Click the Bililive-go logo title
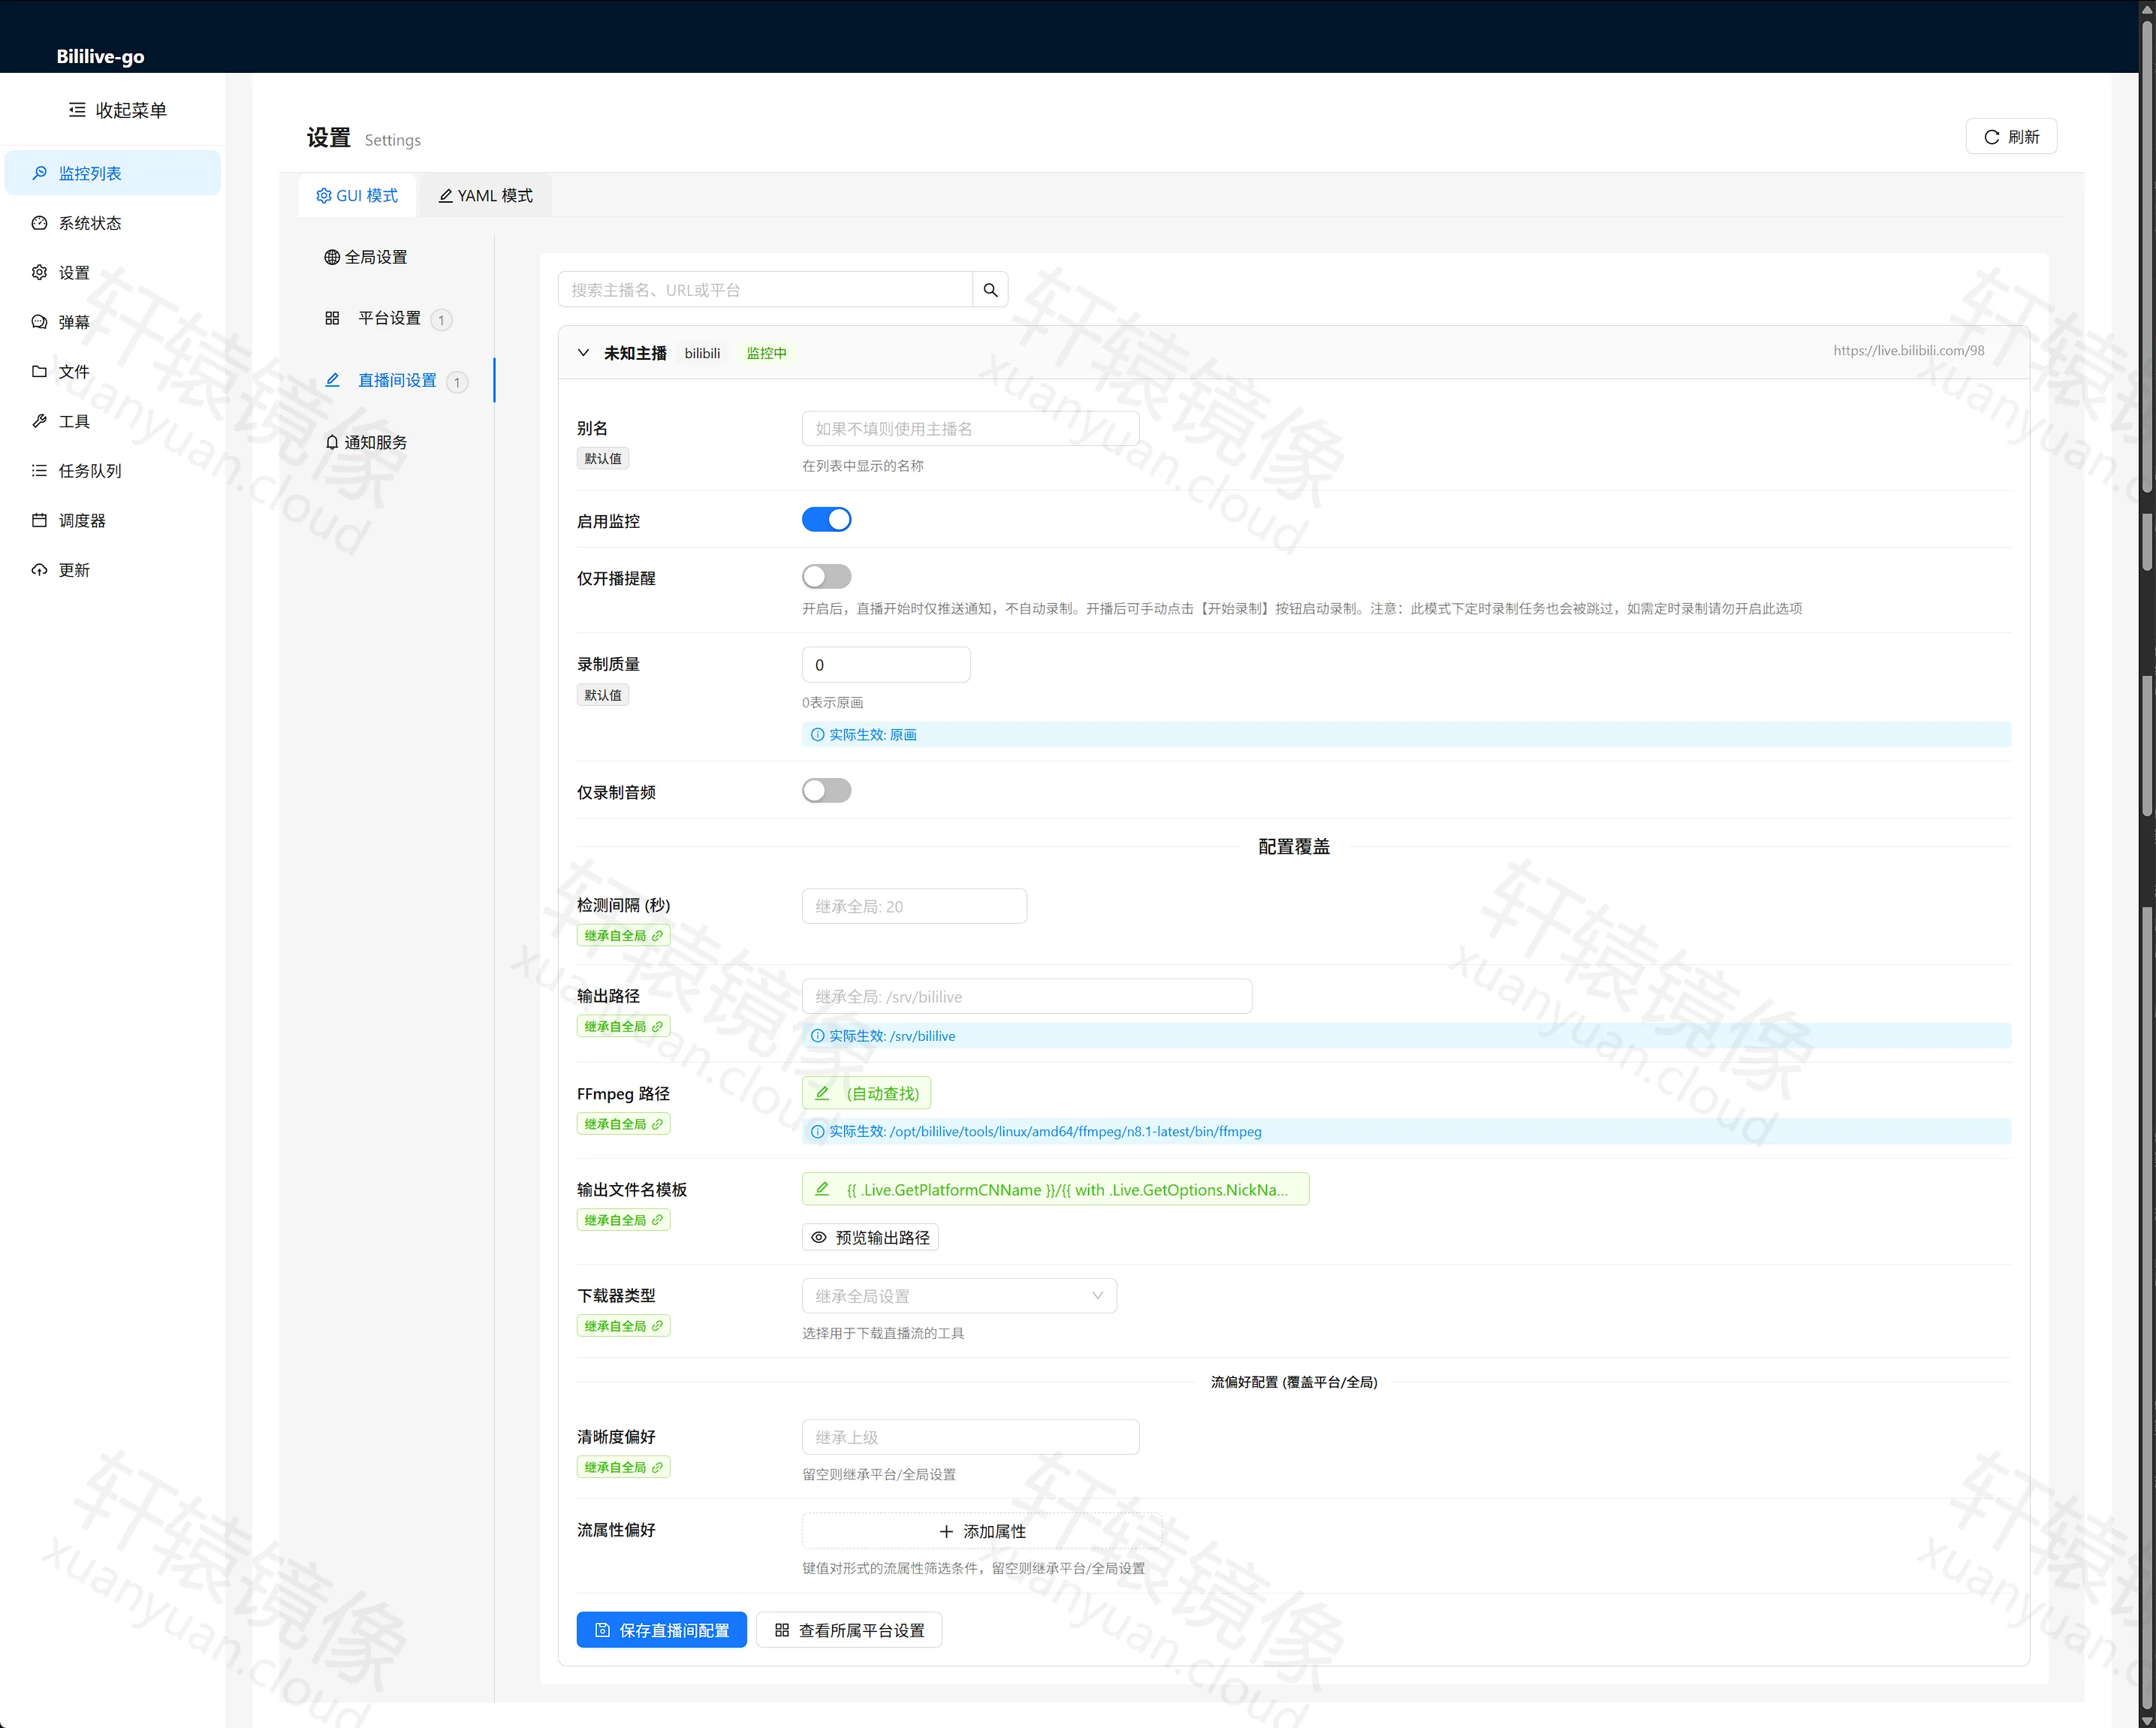This screenshot has height=1728, width=2156. click(100, 56)
